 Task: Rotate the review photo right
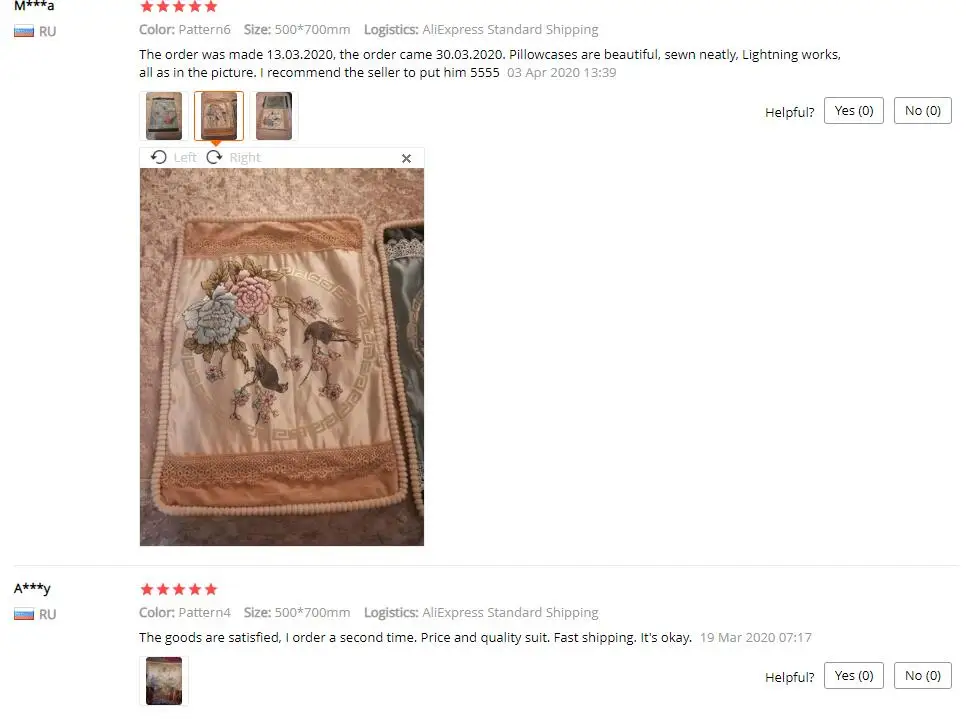tap(214, 157)
